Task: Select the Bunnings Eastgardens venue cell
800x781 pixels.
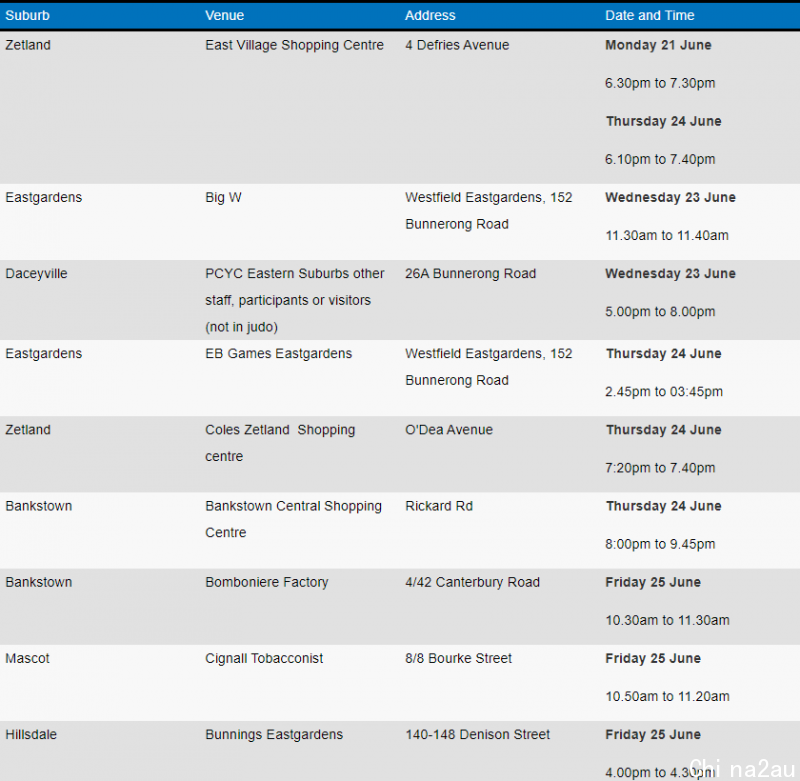Action: click(x=274, y=735)
